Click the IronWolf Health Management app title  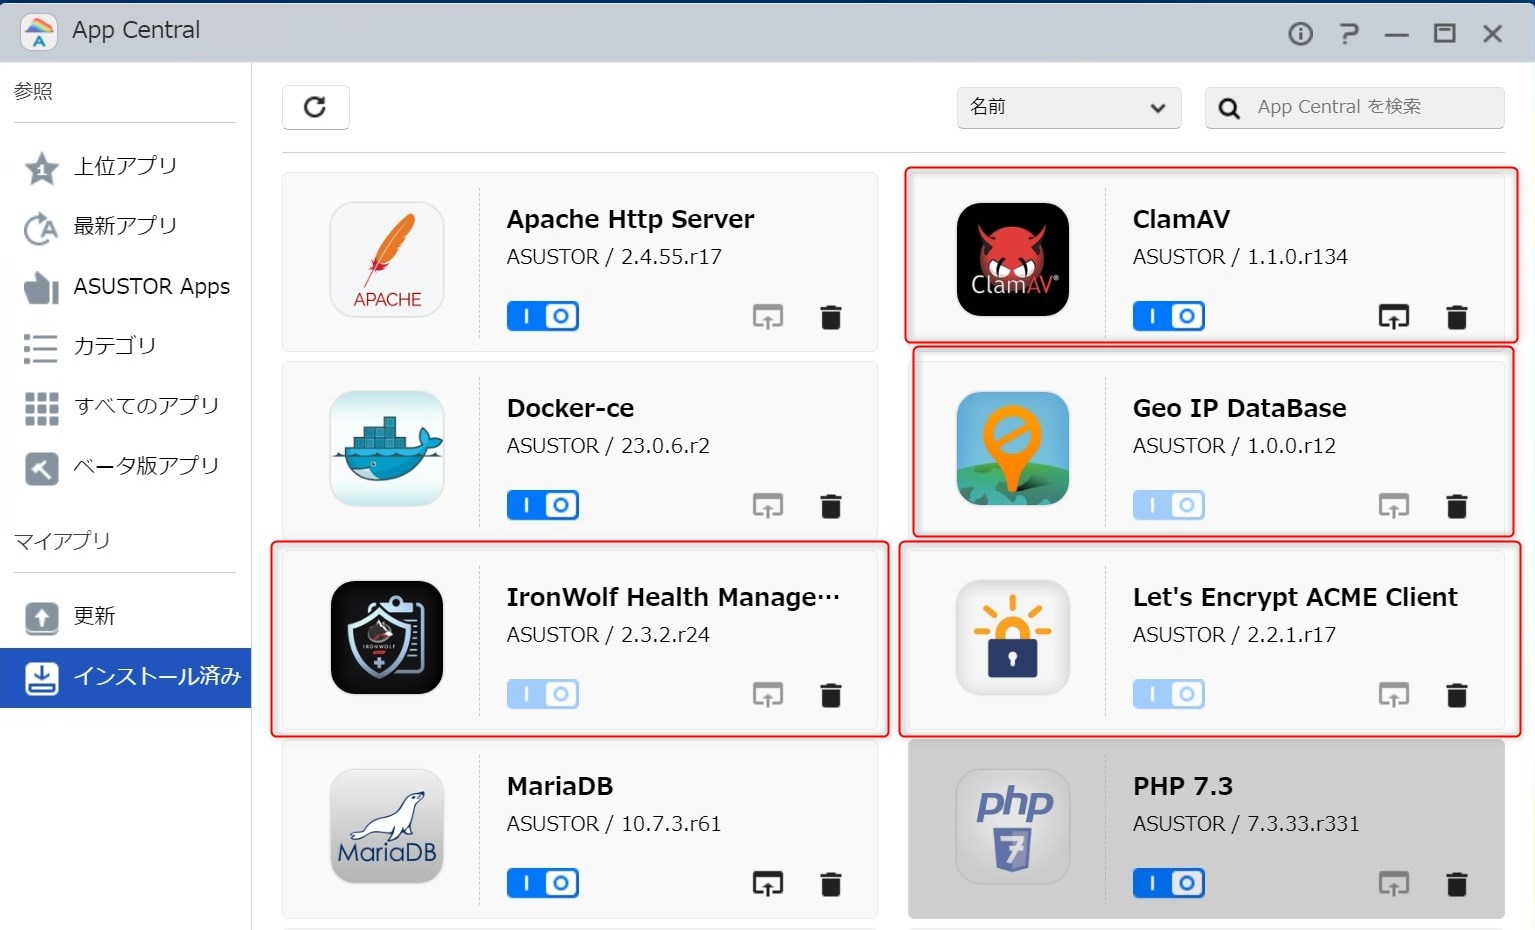[x=672, y=597]
